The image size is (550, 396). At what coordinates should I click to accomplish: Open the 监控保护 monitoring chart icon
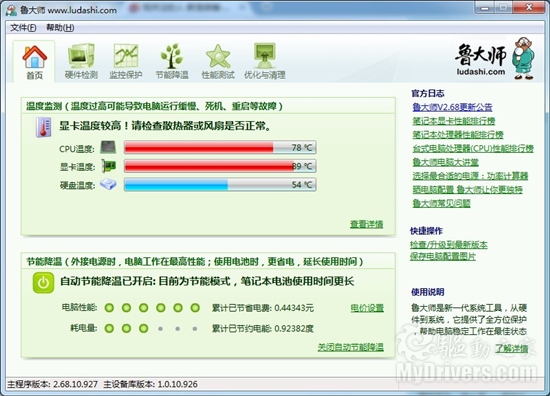[126, 56]
